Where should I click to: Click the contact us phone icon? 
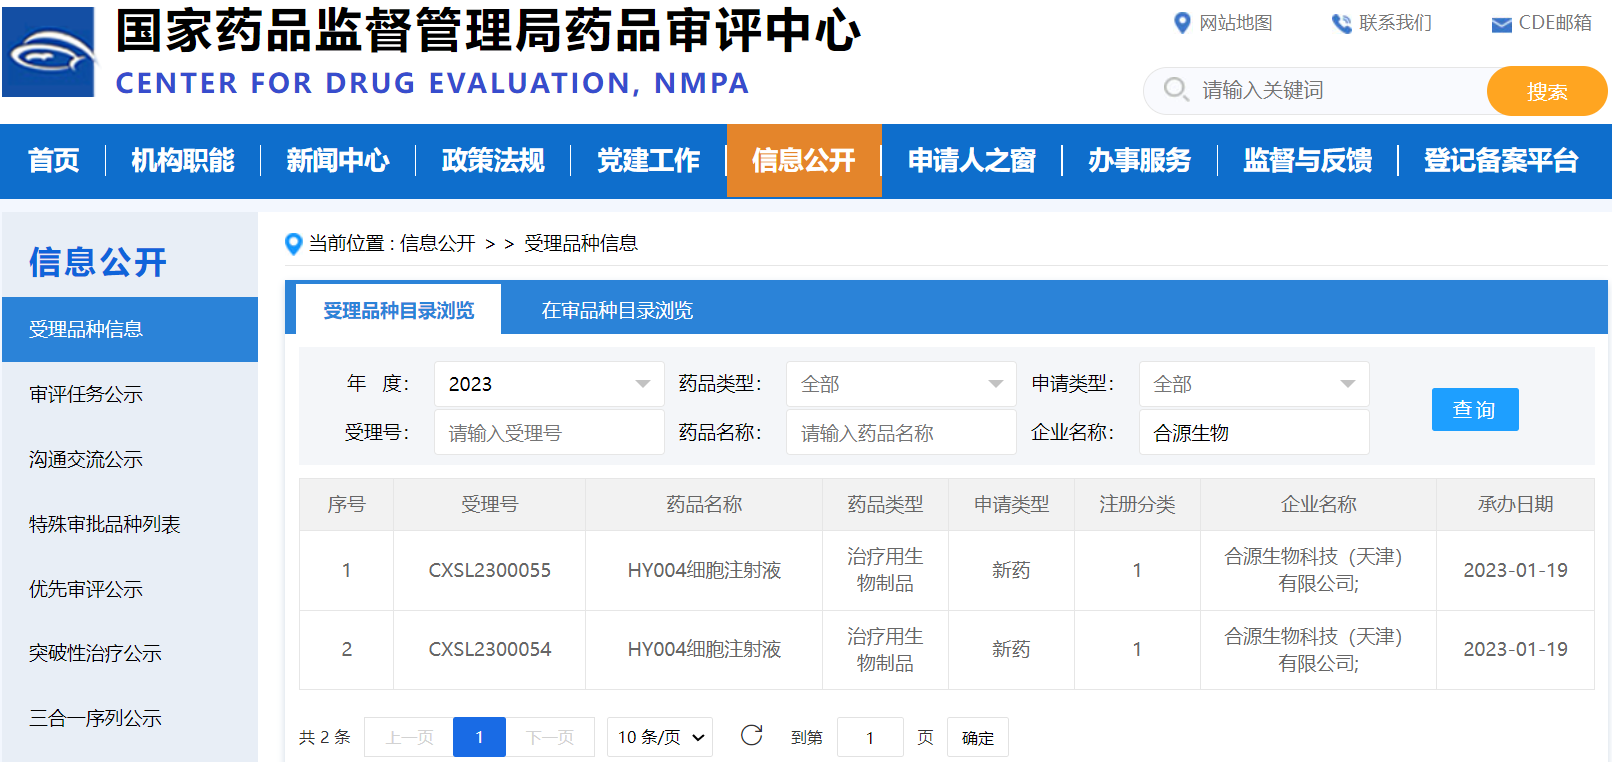click(x=1341, y=23)
